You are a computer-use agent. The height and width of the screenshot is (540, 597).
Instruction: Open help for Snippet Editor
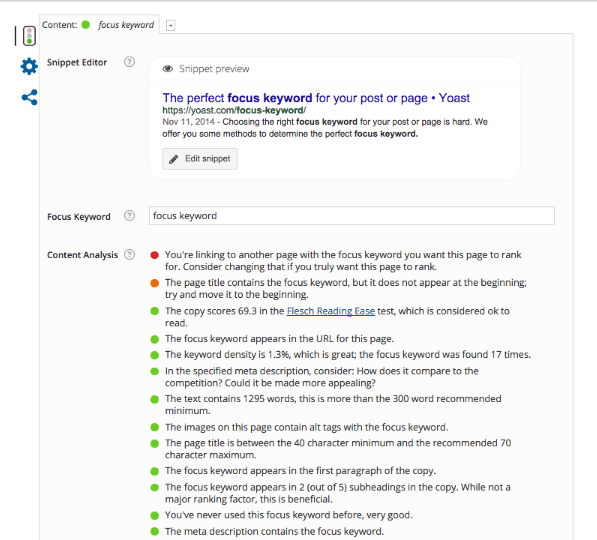pyautogui.click(x=129, y=62)
